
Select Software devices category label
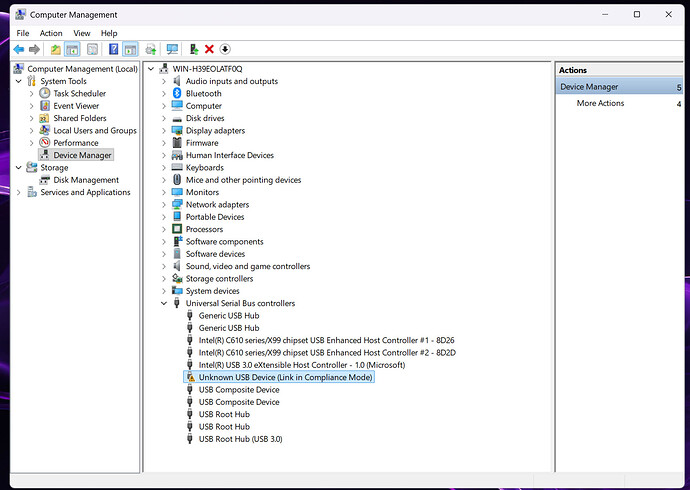pyautogui.click(x=215, y=254)
